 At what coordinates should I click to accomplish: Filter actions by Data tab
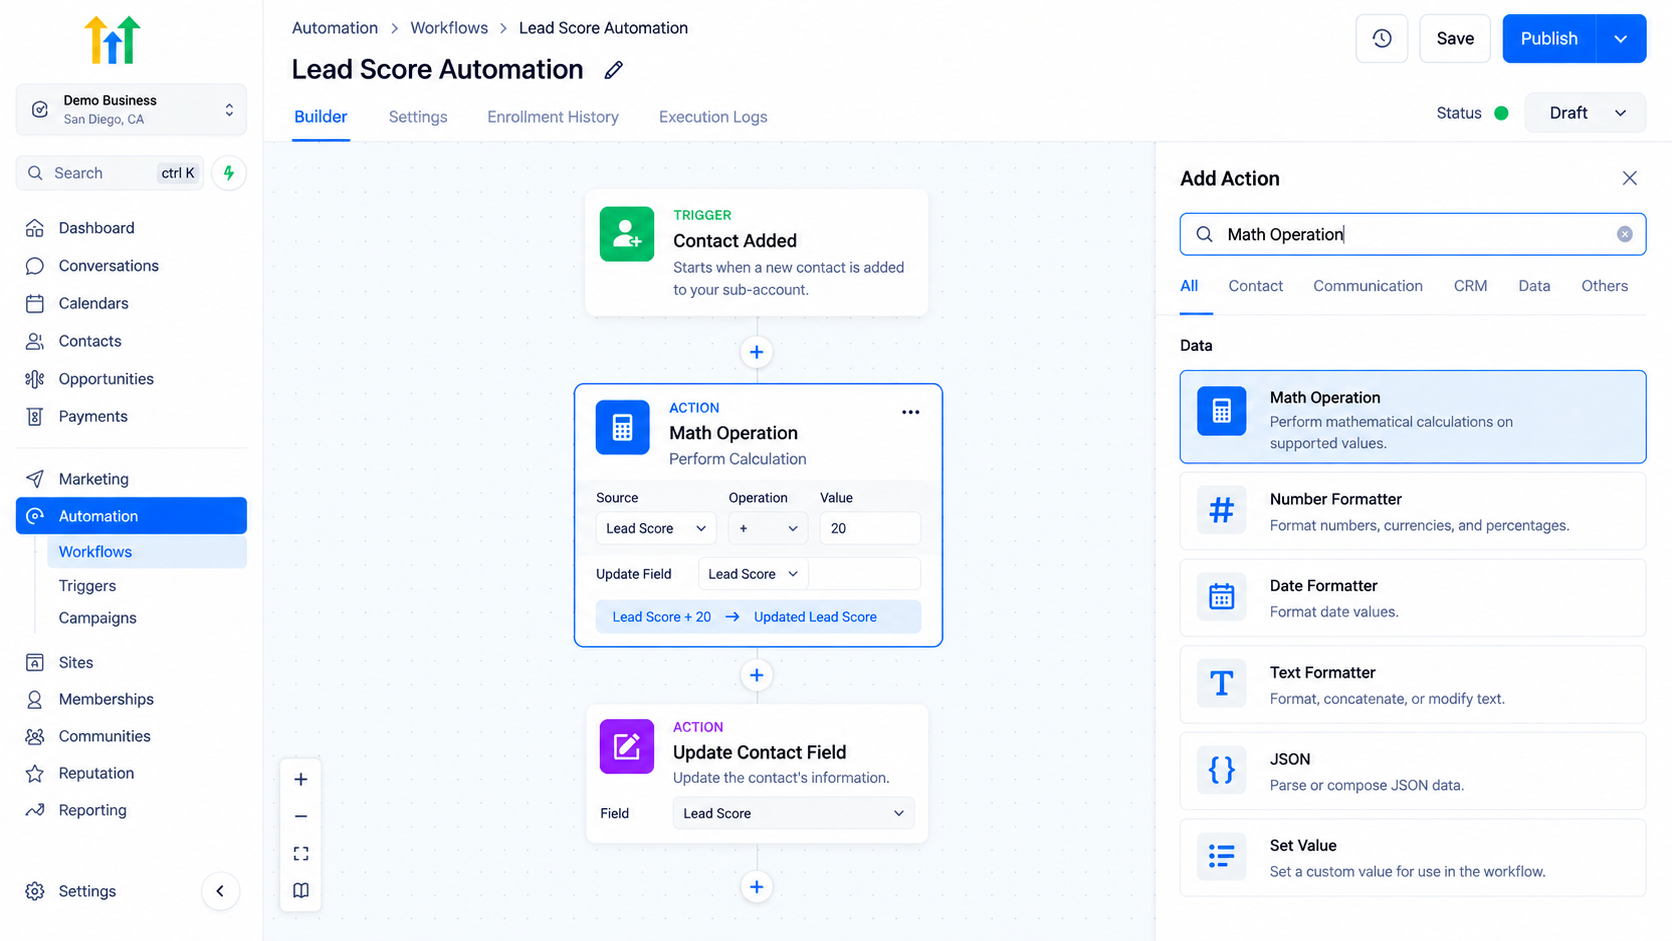point(1534,286)
